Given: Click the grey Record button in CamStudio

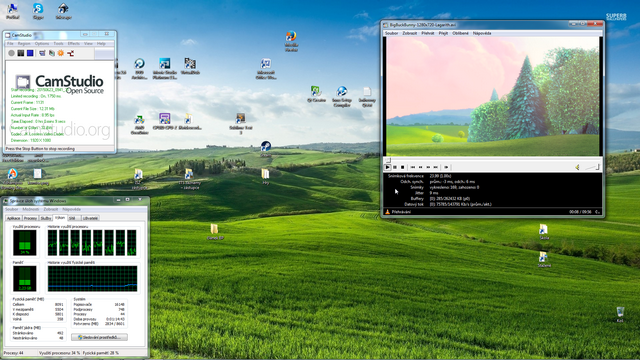Looking at the screenshot, I should coord(11,53).
